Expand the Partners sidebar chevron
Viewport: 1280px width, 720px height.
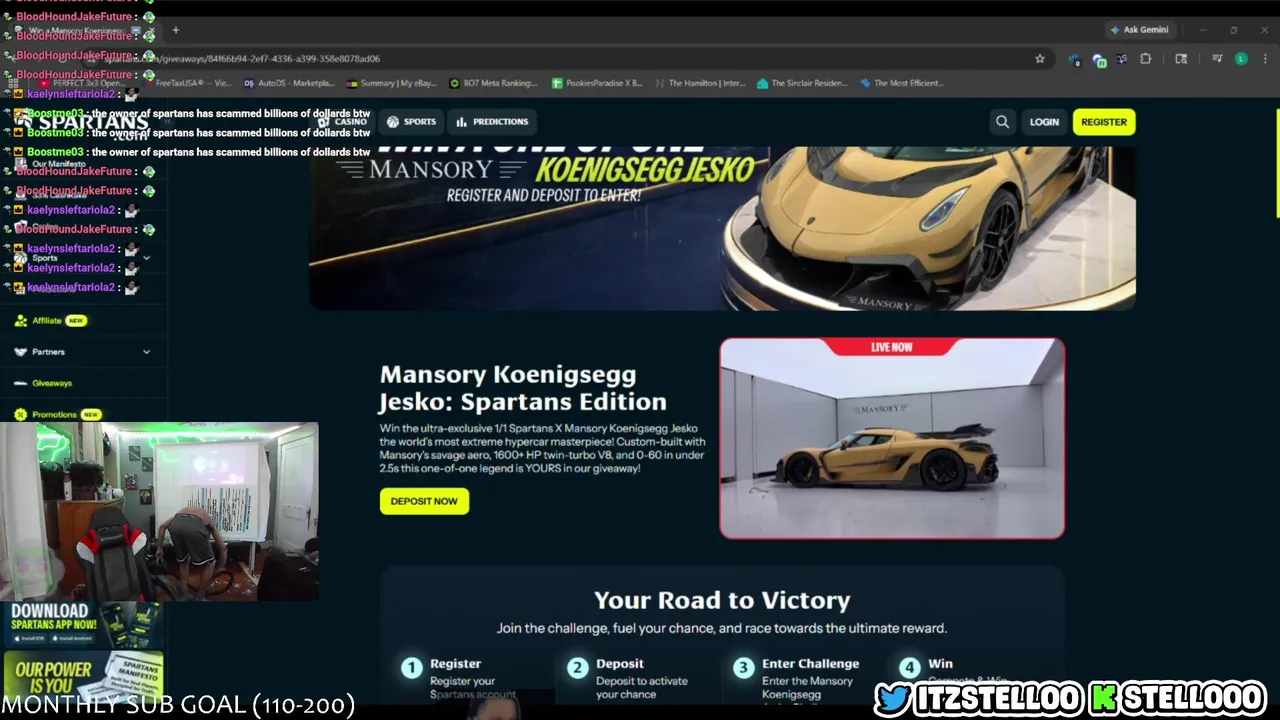coord(146,352)
